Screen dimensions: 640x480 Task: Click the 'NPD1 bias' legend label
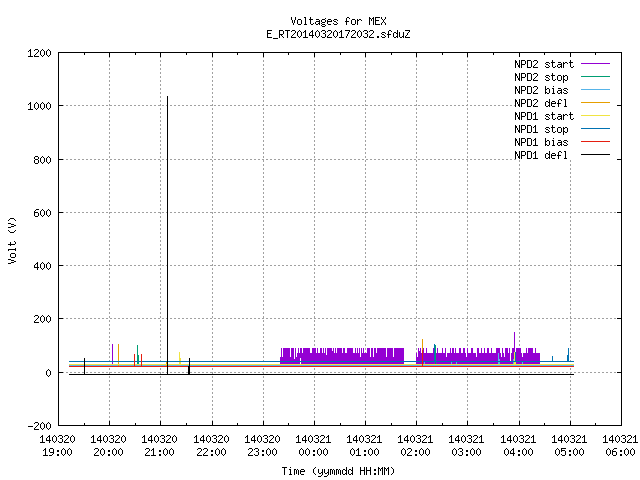(541, 142)
